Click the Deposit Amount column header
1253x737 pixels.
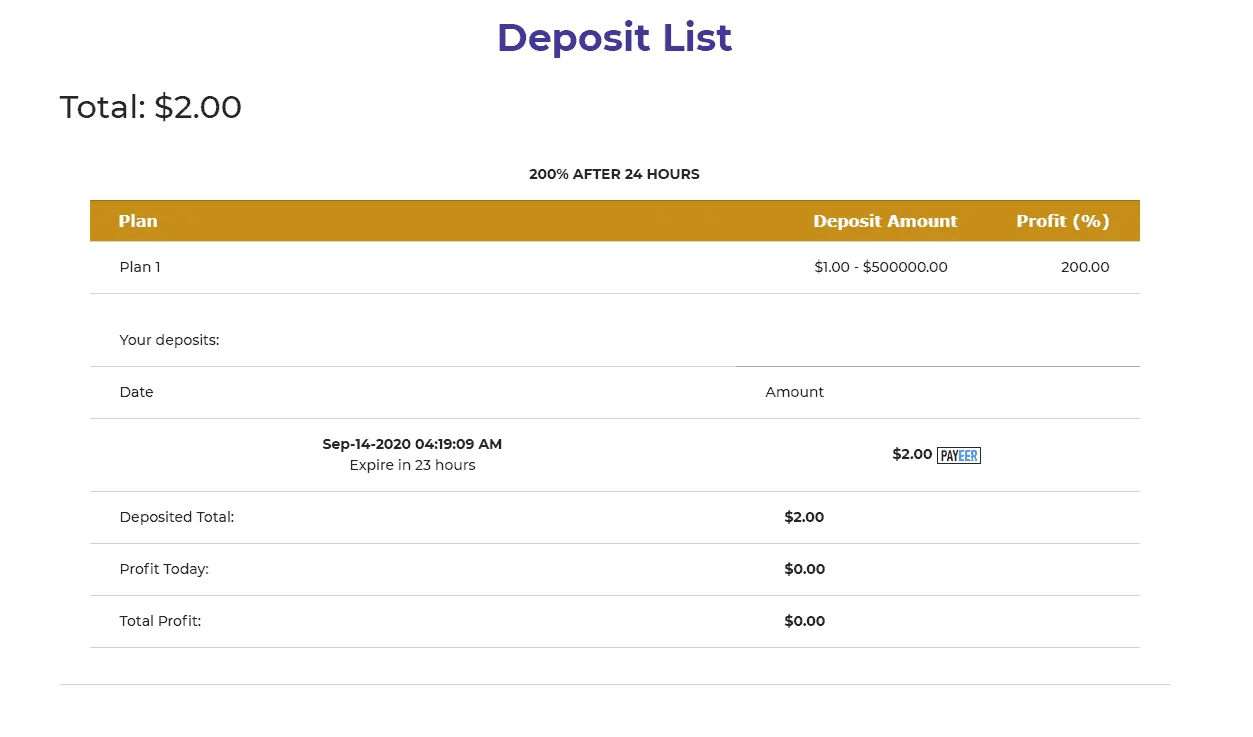click(x=885, y=221)
